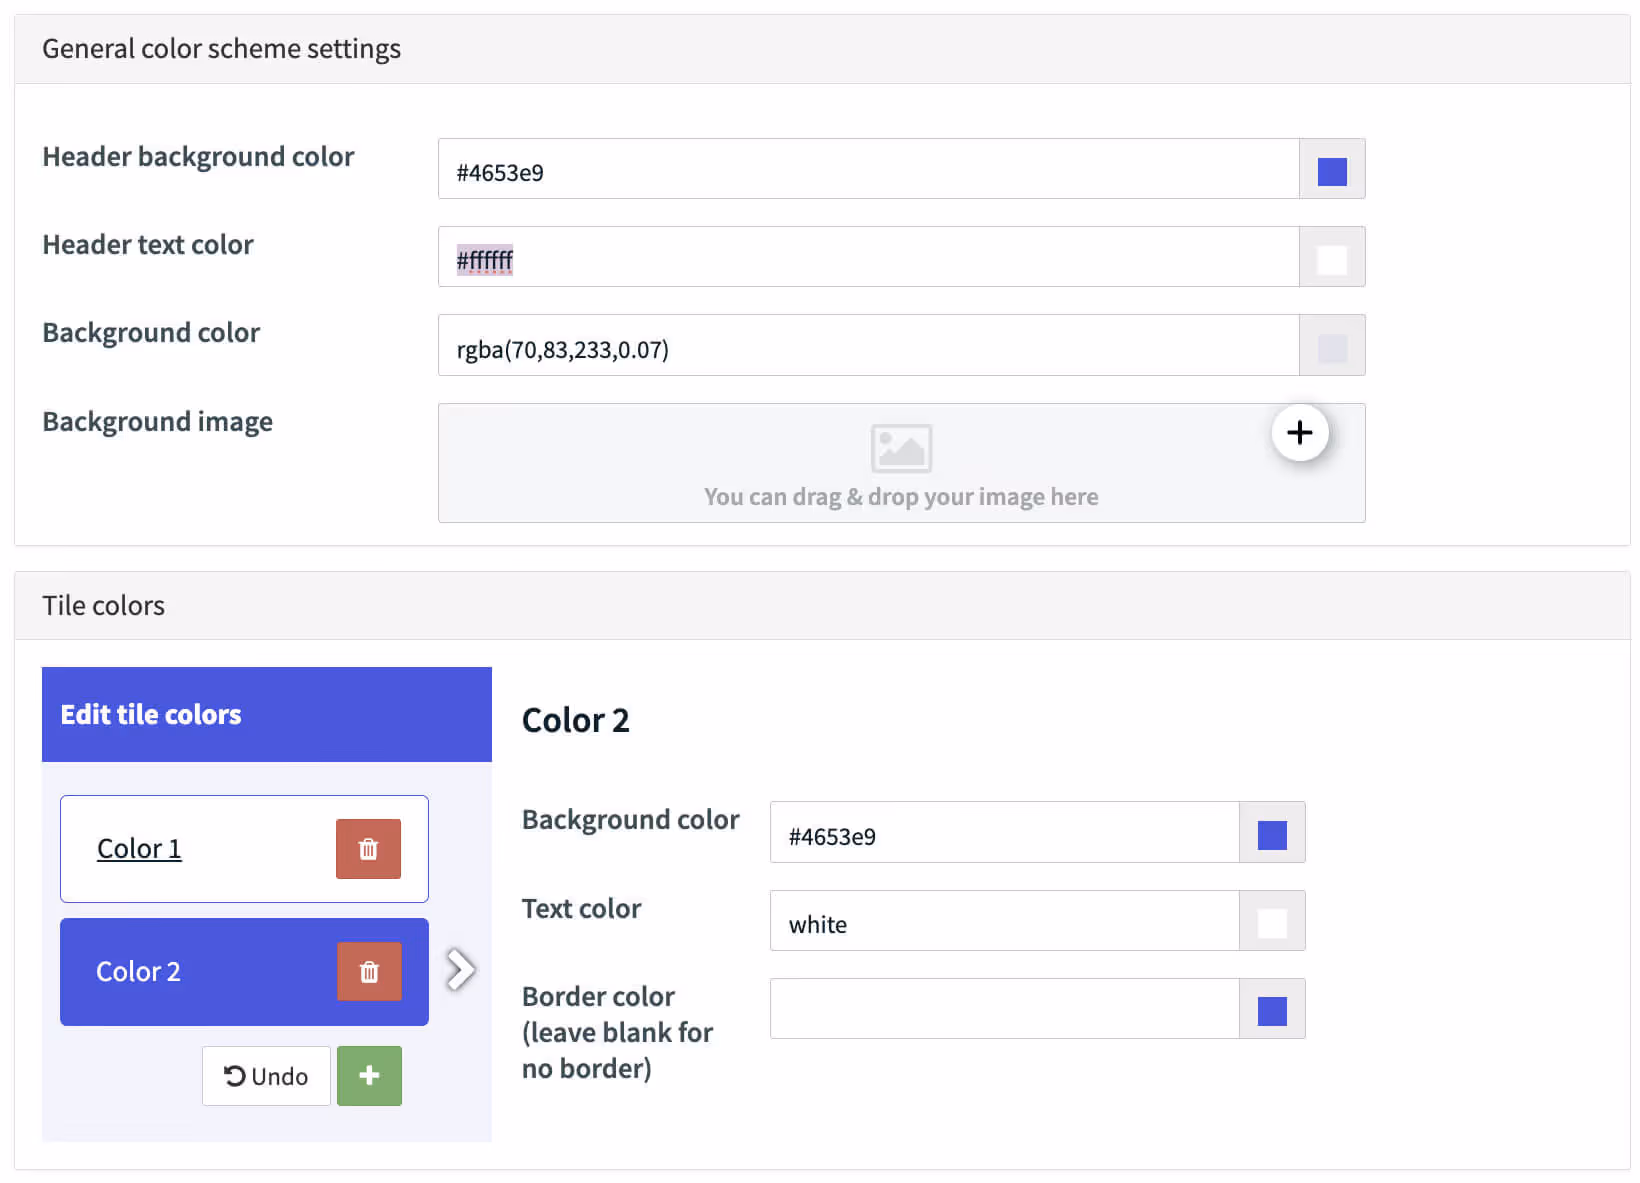Click the image placeholder icon in upload area

(901, 448)
